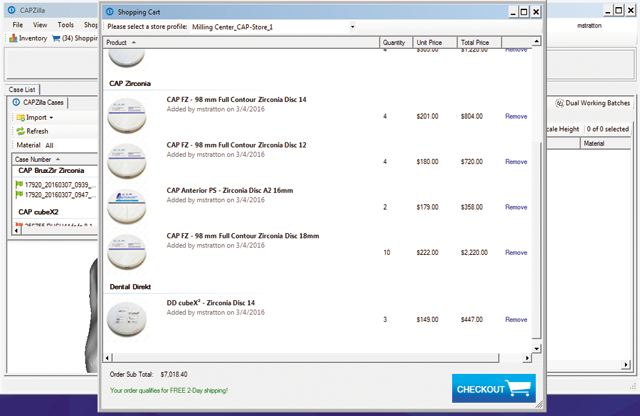The height and width of the screenshot is (416, 640).
Task: Click the CHECKOUT cart button
Action: pos(493,388)
